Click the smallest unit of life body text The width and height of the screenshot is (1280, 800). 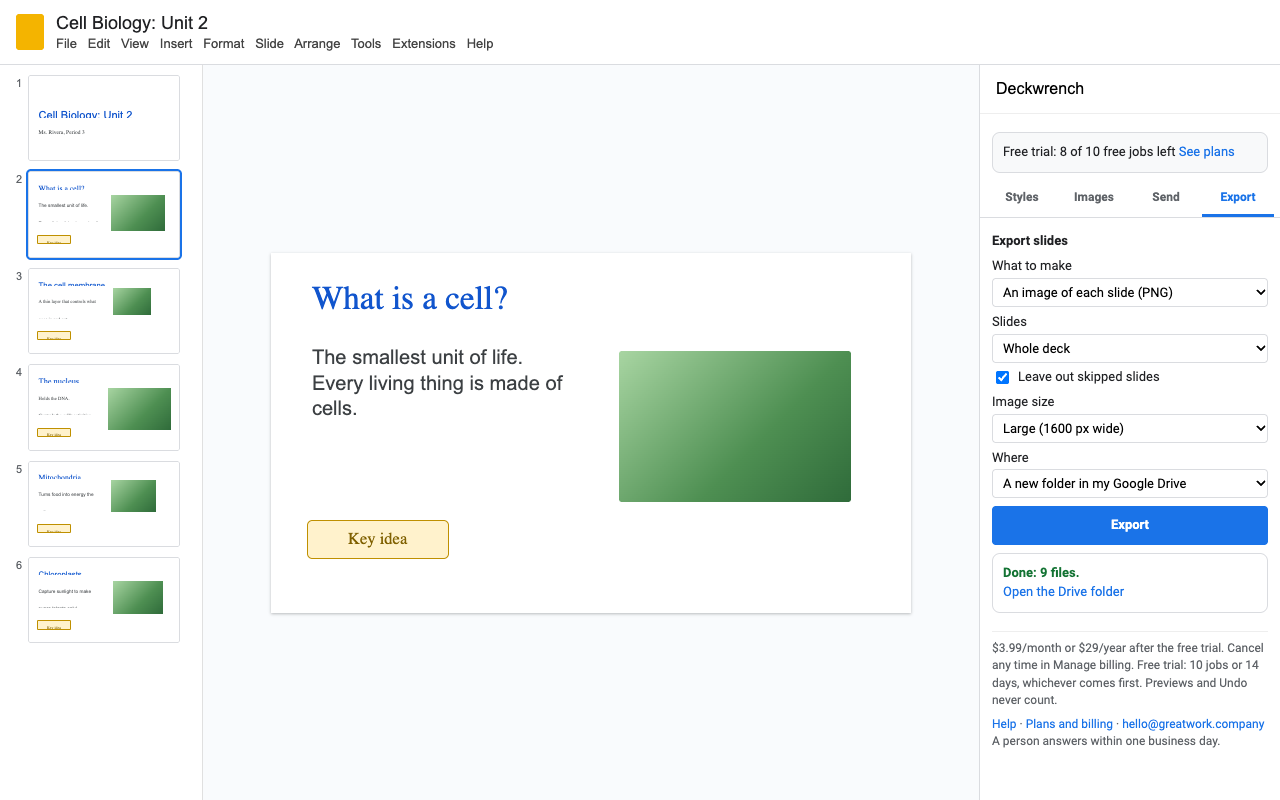(x=437, y=383)
